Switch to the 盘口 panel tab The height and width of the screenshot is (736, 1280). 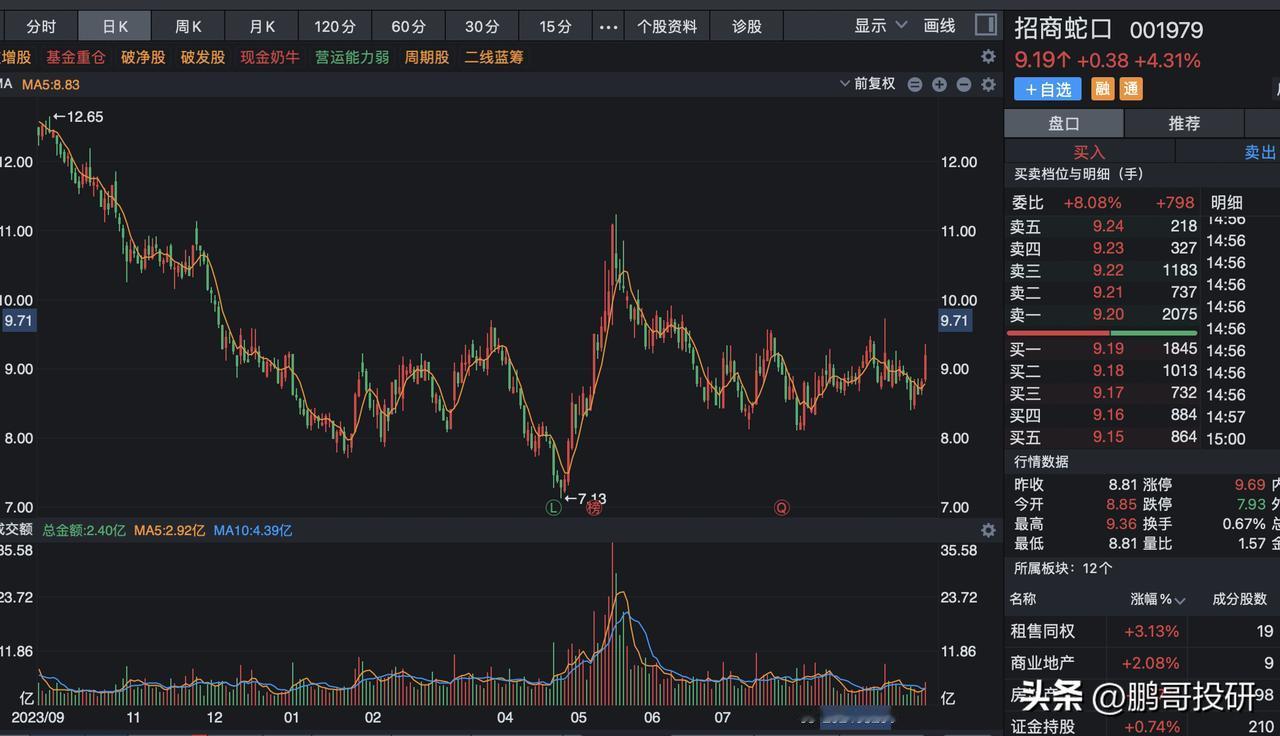[1064, 123]
